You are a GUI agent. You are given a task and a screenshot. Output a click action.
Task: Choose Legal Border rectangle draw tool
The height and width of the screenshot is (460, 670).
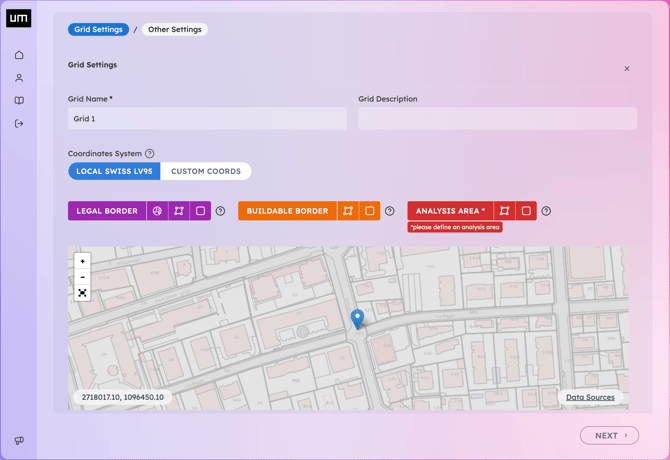[200, 211]
